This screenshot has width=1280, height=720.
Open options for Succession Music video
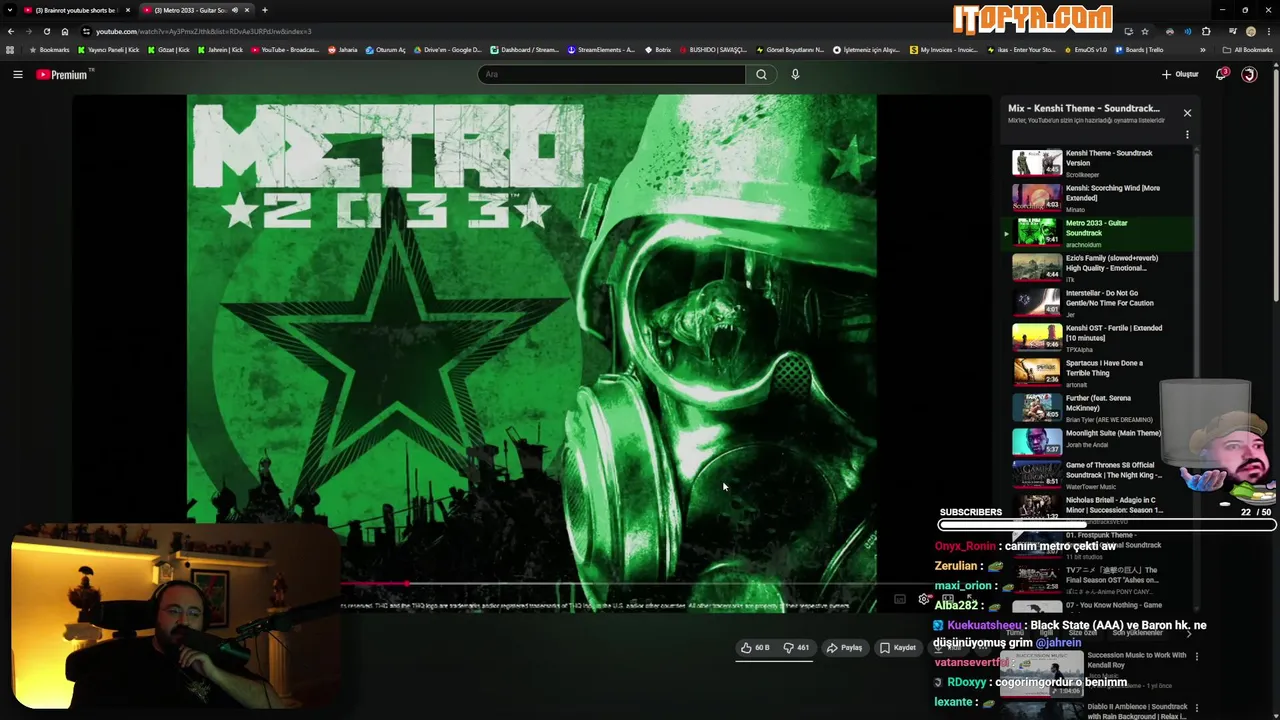click(1196, 657)
